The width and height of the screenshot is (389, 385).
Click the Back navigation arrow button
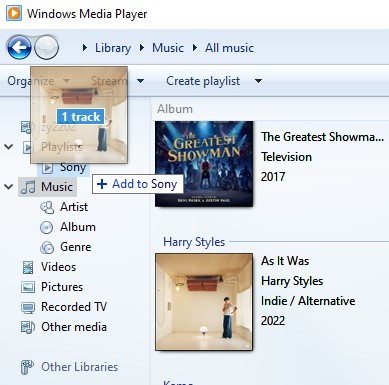[19, 47]
